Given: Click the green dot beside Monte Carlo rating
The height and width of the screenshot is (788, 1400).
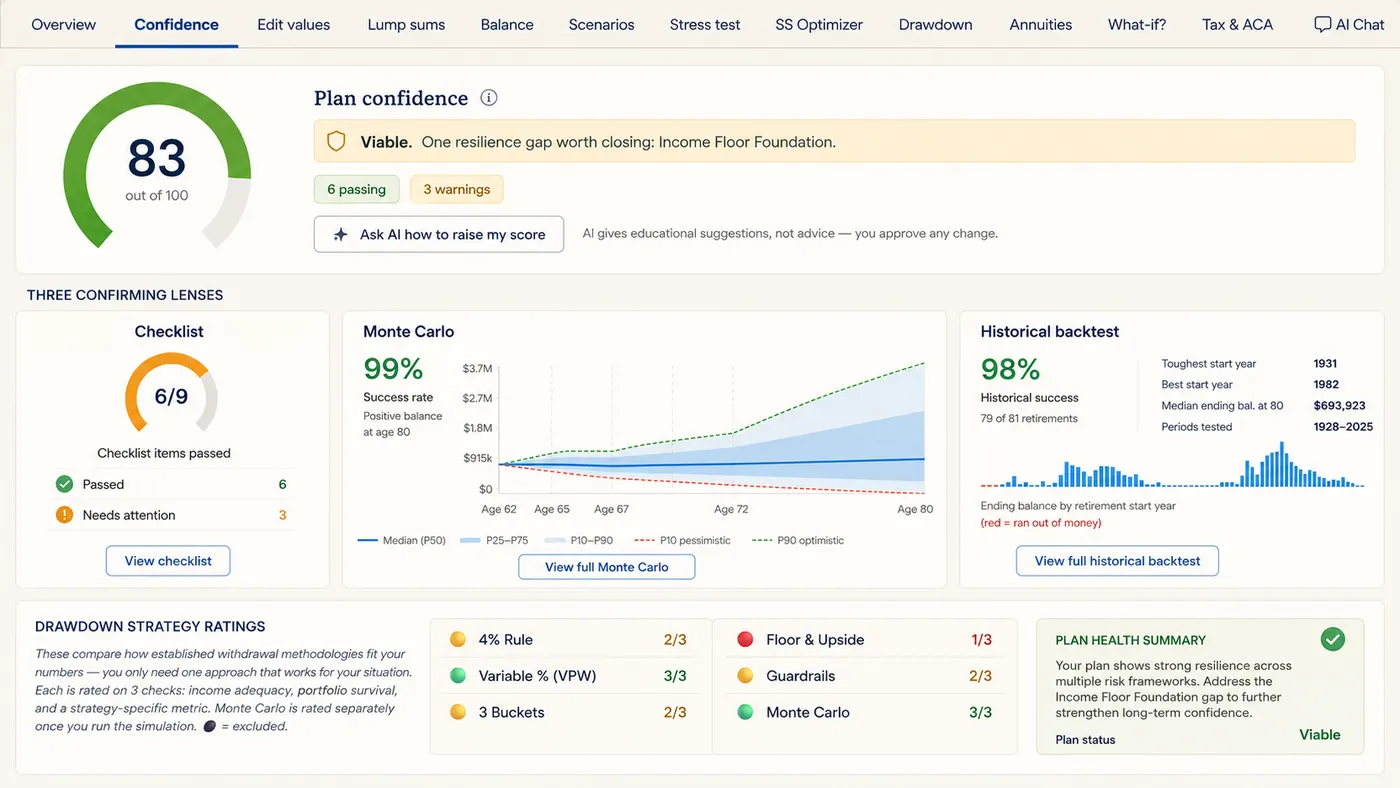Looking at the screenshot, I should [745, 713].
